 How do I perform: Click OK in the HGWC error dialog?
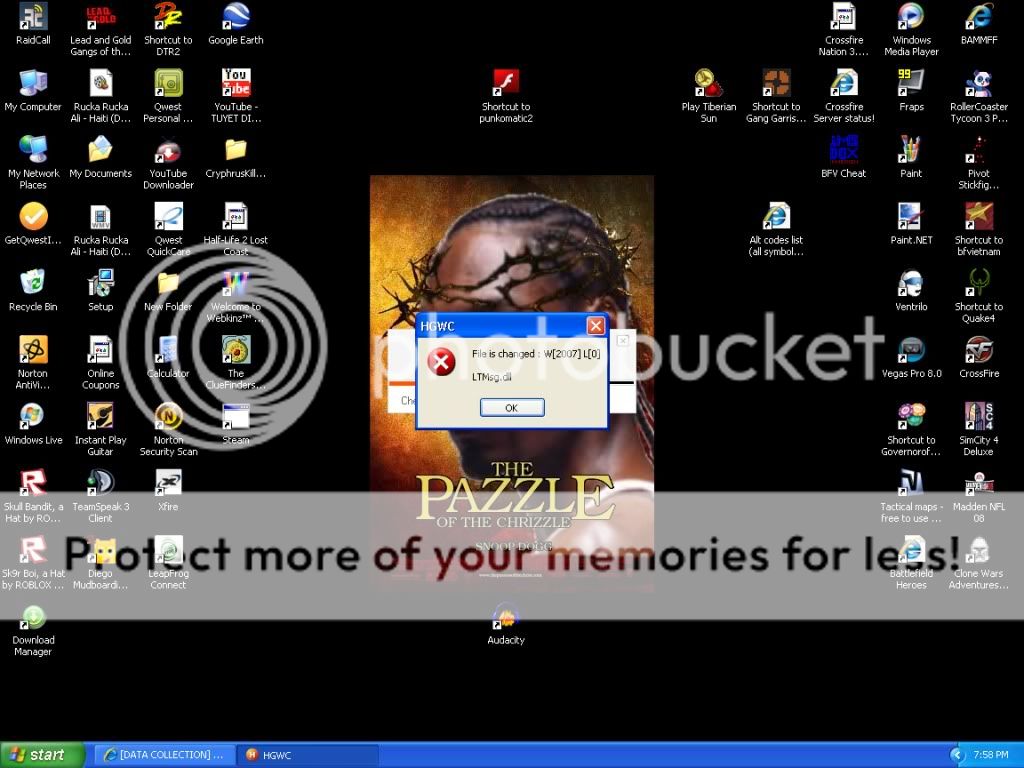512,408
